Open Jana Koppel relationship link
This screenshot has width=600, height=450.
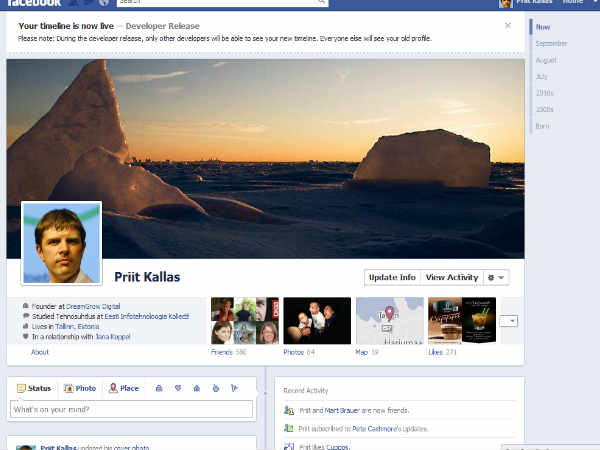click(x=112, y=336)
